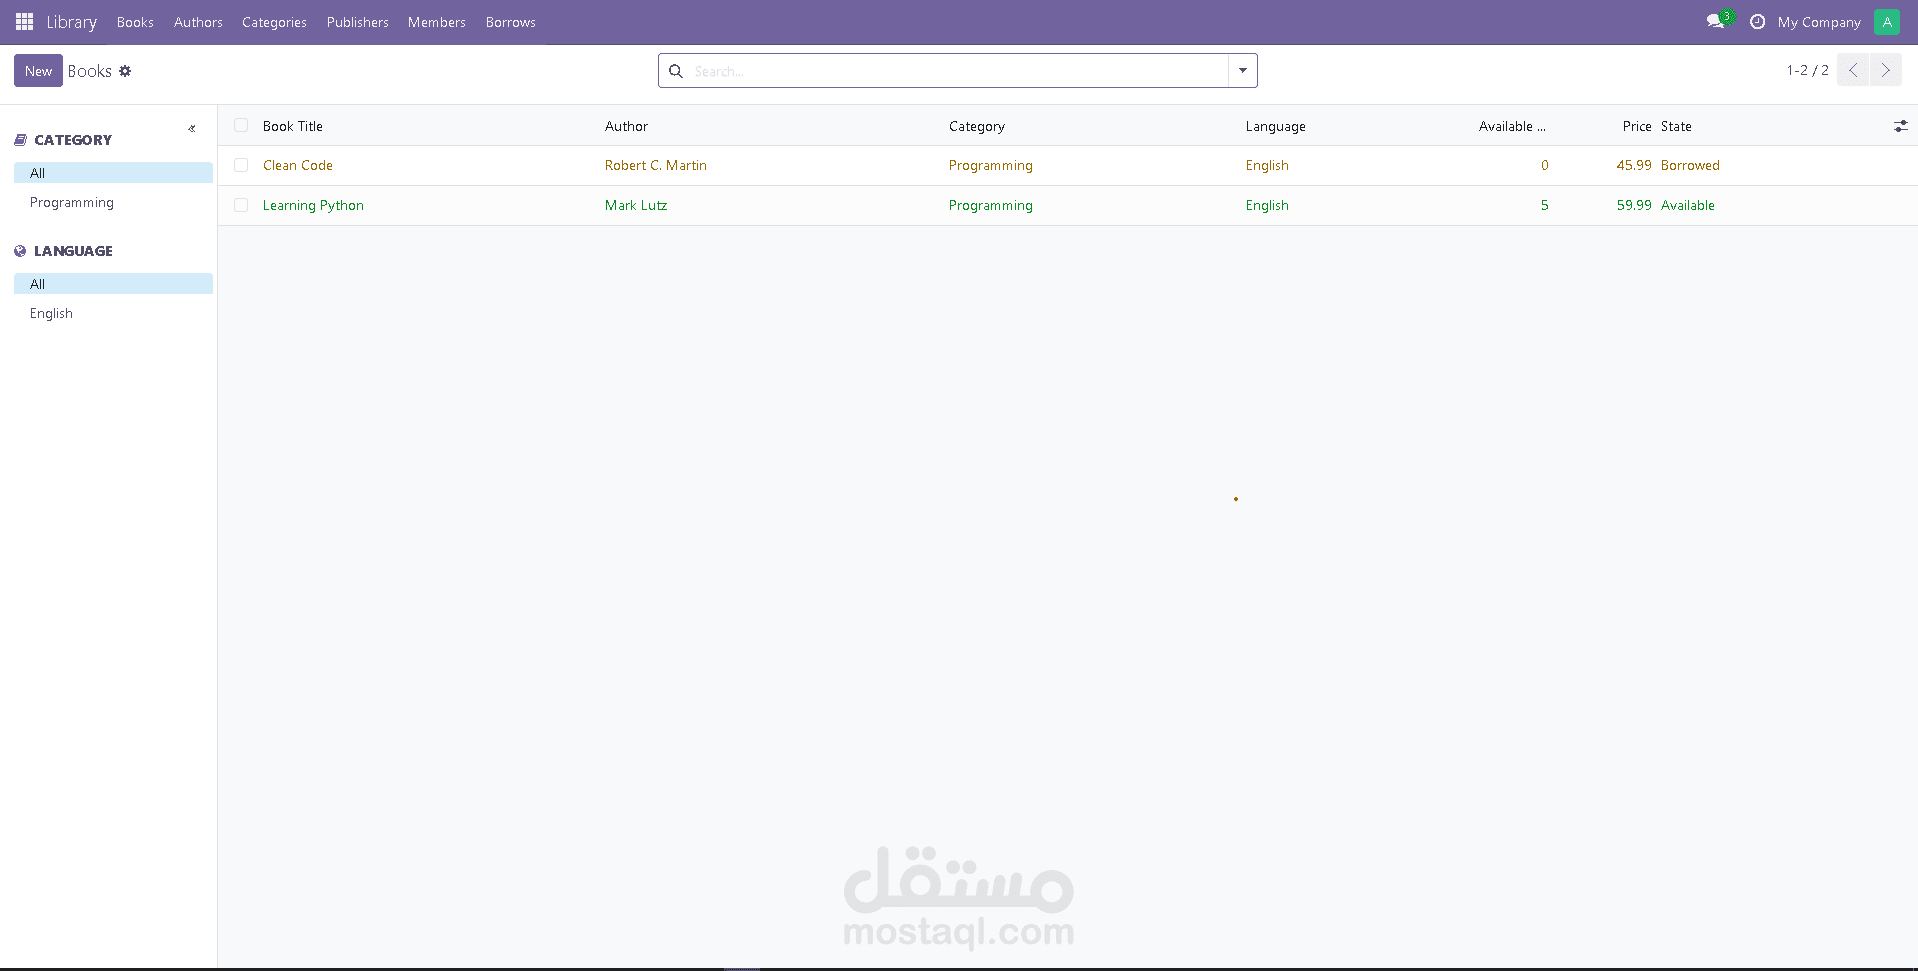This screenshot has height=971, width=1918.
Task: Unpin the sidebar with the pin icon
Action: click(x=192, y=128)
